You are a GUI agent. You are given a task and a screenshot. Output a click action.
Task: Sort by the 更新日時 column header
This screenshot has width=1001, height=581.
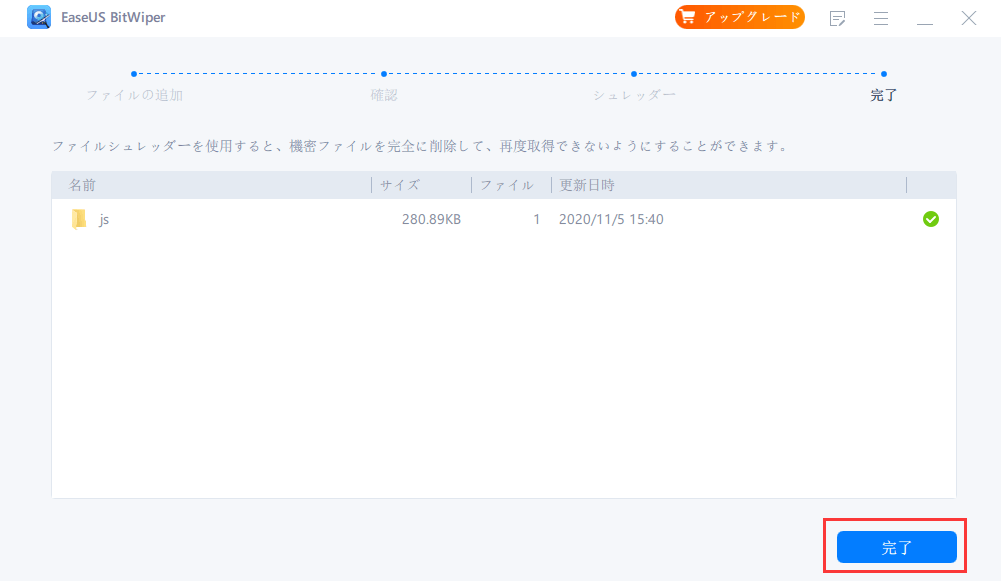(x=587, y=185)
